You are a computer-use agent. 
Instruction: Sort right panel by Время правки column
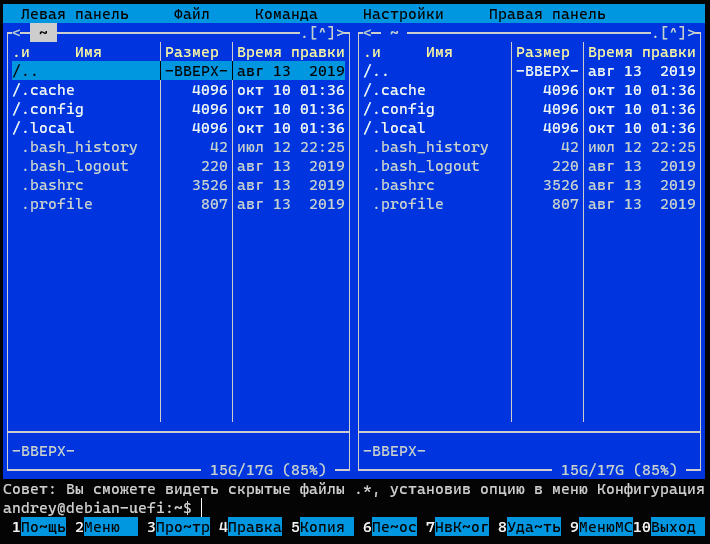(x=641, y=52)
